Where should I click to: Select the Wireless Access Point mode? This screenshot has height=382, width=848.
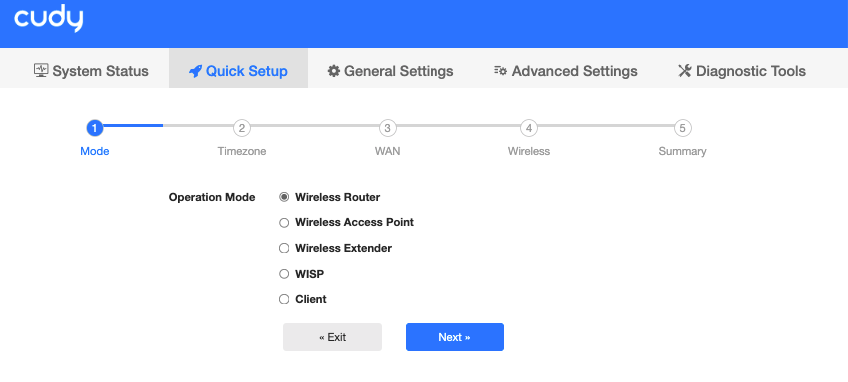coord(284,222)
